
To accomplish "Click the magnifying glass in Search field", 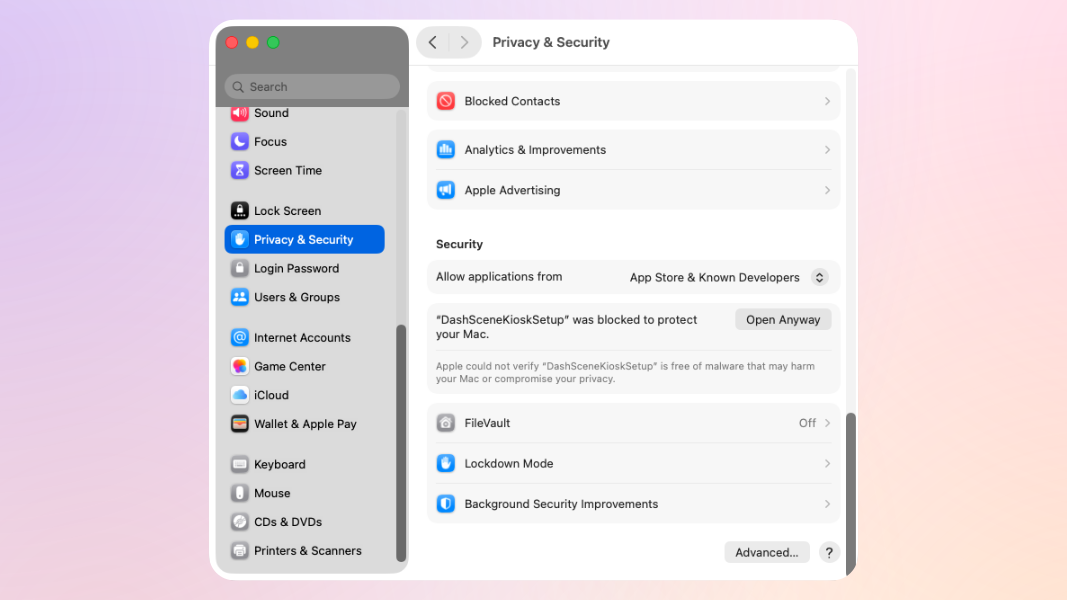I will (x=238, y=87).
